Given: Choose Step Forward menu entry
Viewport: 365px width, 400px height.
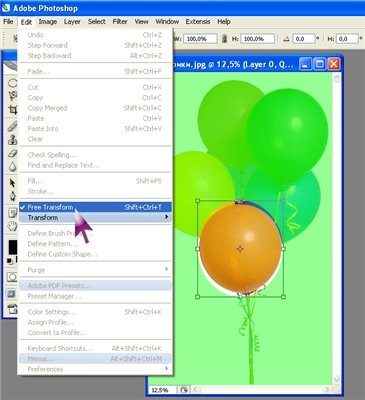Looking at the screenshot, I should [95, 45].
